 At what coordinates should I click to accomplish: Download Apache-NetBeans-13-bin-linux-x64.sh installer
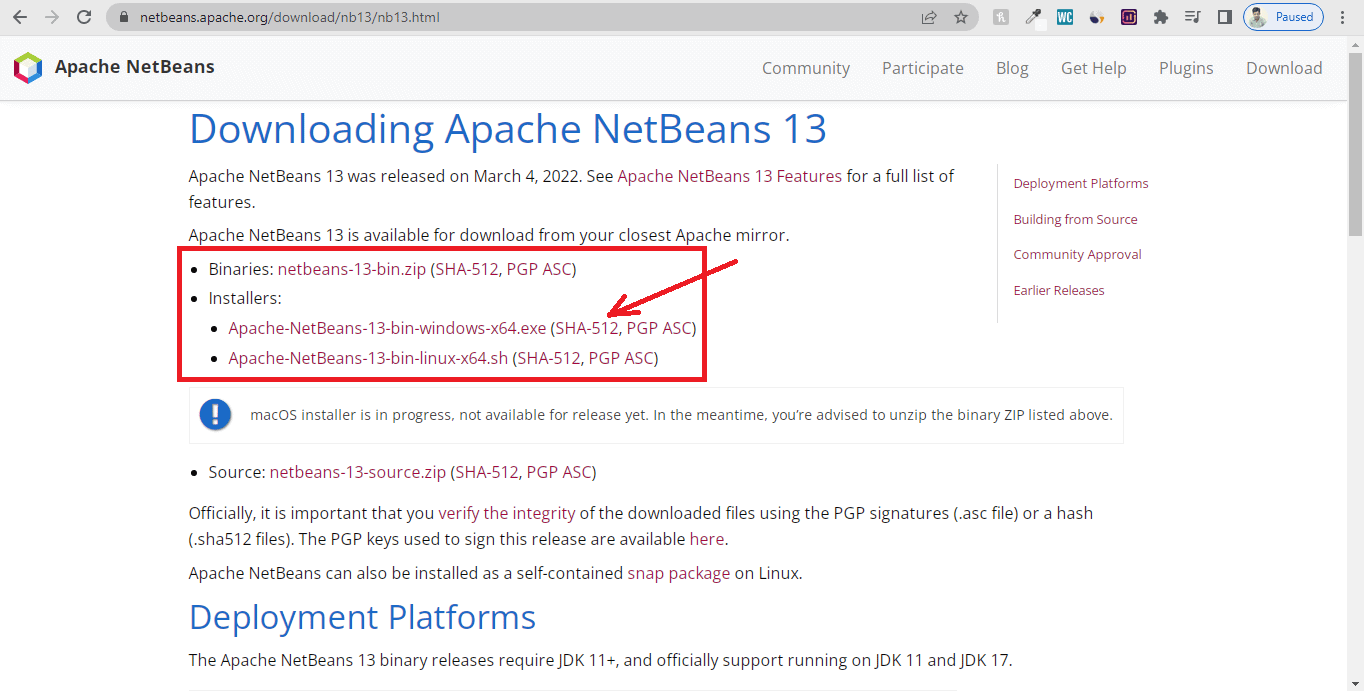[x=368, y=358]
